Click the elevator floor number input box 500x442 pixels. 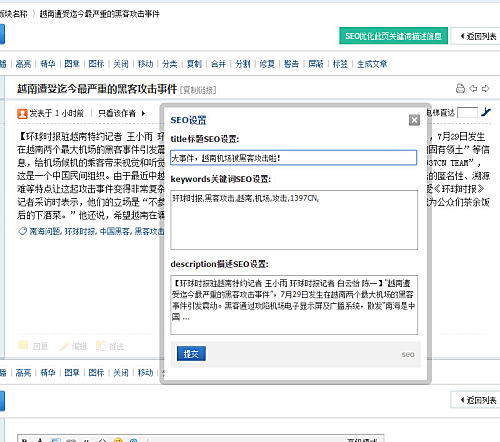(x=467, y=113)
